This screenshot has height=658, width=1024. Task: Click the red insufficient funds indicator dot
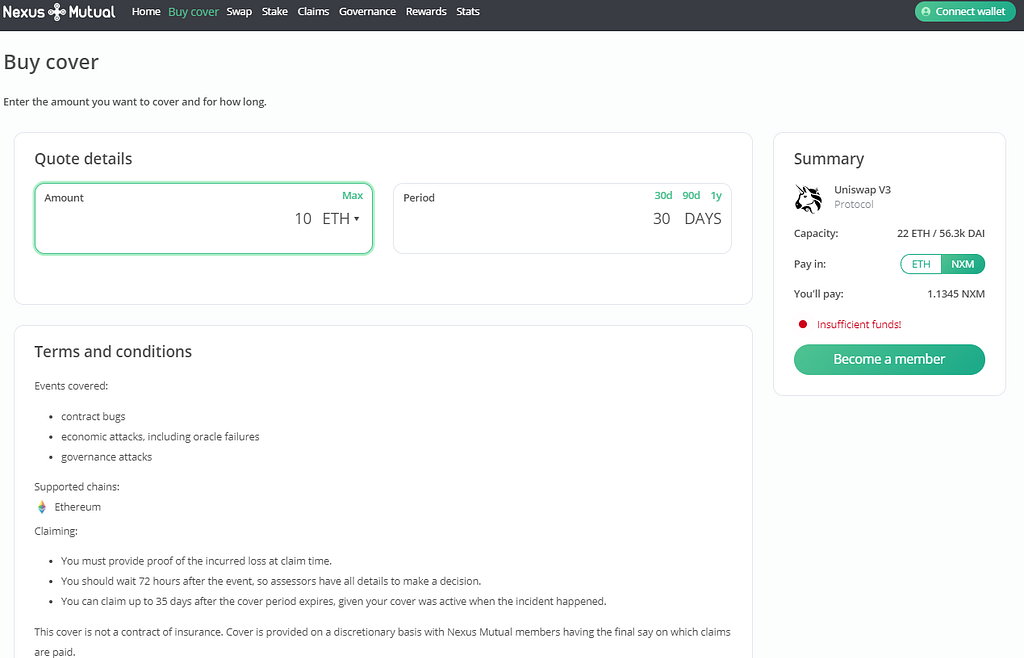(x=803, y=324)
